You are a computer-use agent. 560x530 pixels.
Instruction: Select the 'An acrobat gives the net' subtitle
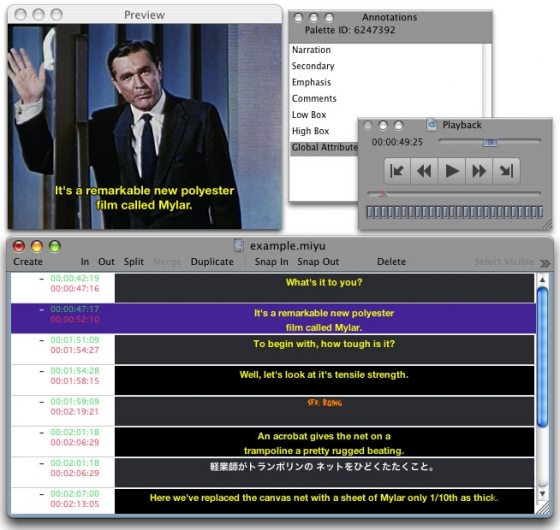tap(324, 443)
